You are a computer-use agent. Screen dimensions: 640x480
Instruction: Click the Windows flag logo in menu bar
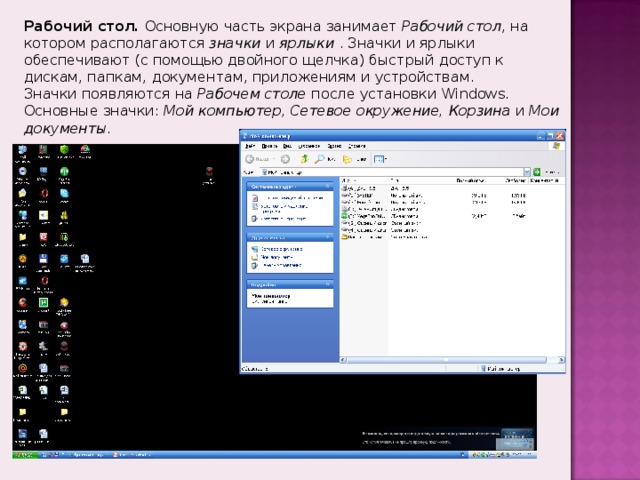556,146
